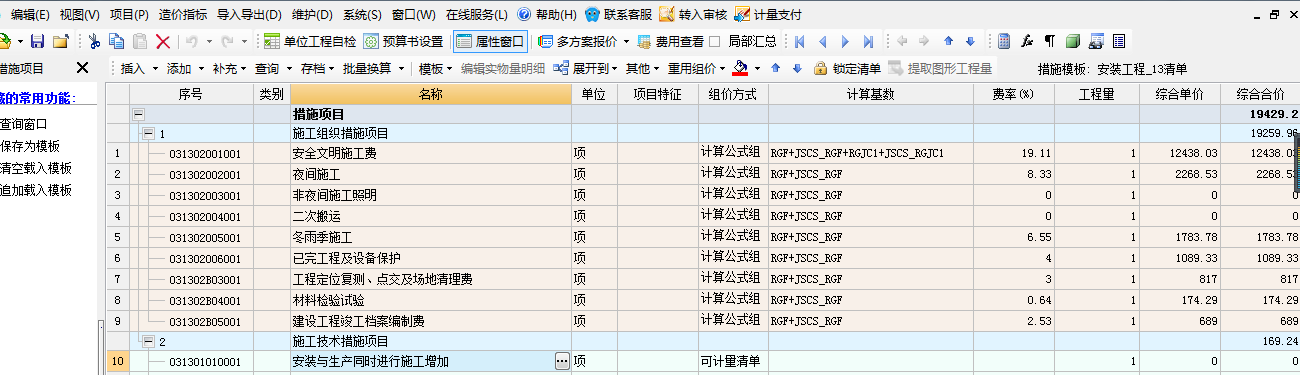
Task: Open 模板 dropdown
Action: (435, 68)
